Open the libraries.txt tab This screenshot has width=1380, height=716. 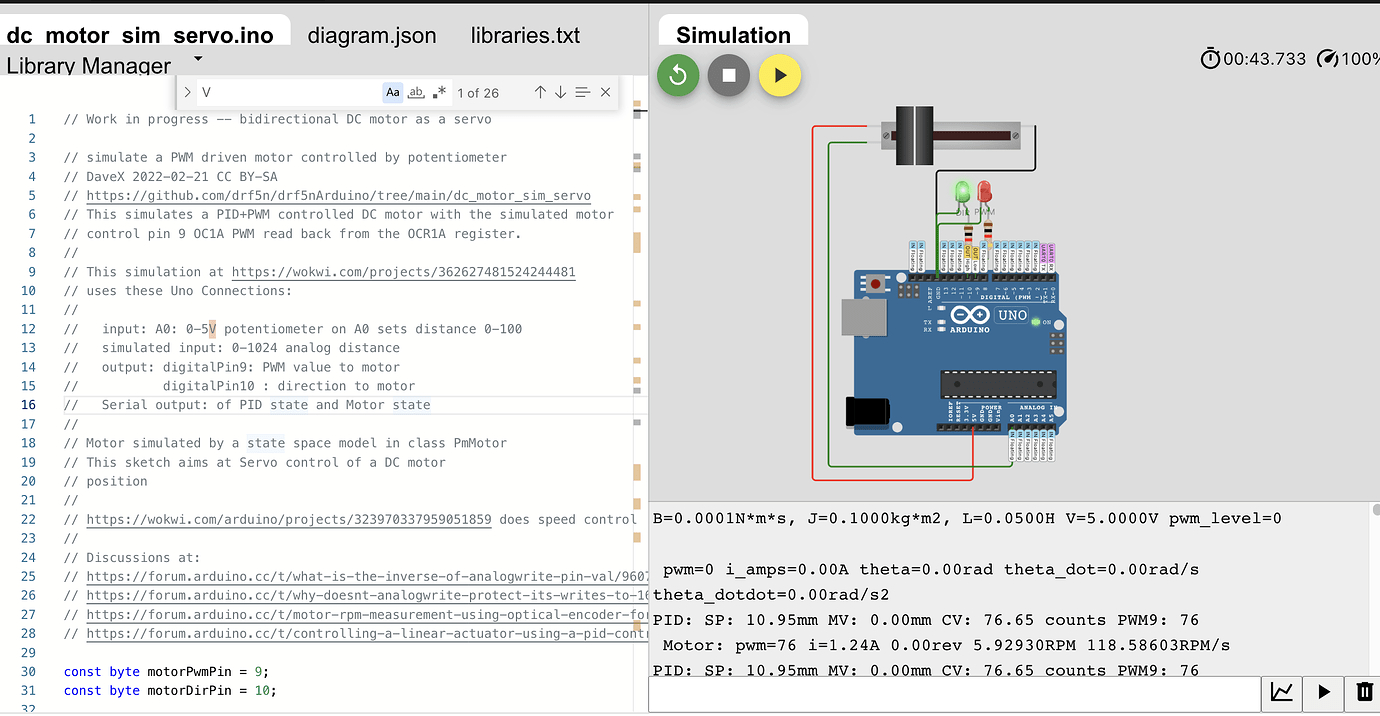coord(525,35)
